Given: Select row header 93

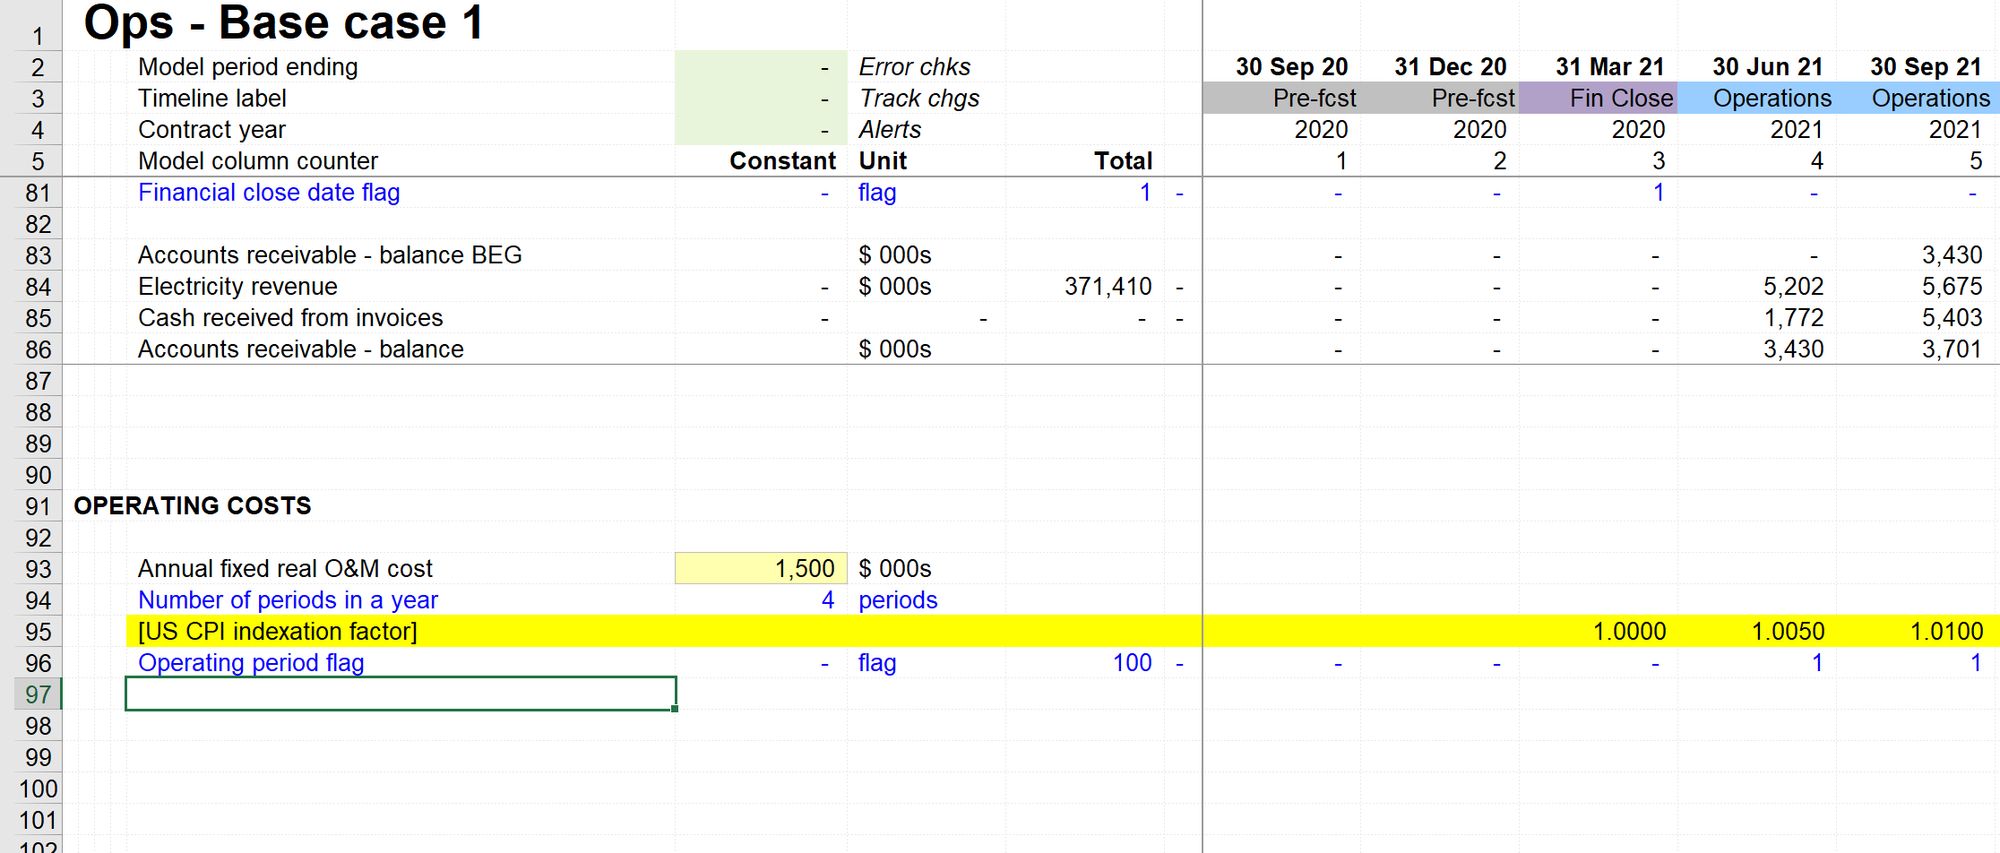Looking at the screenshot, I should [x=38, y=569].
